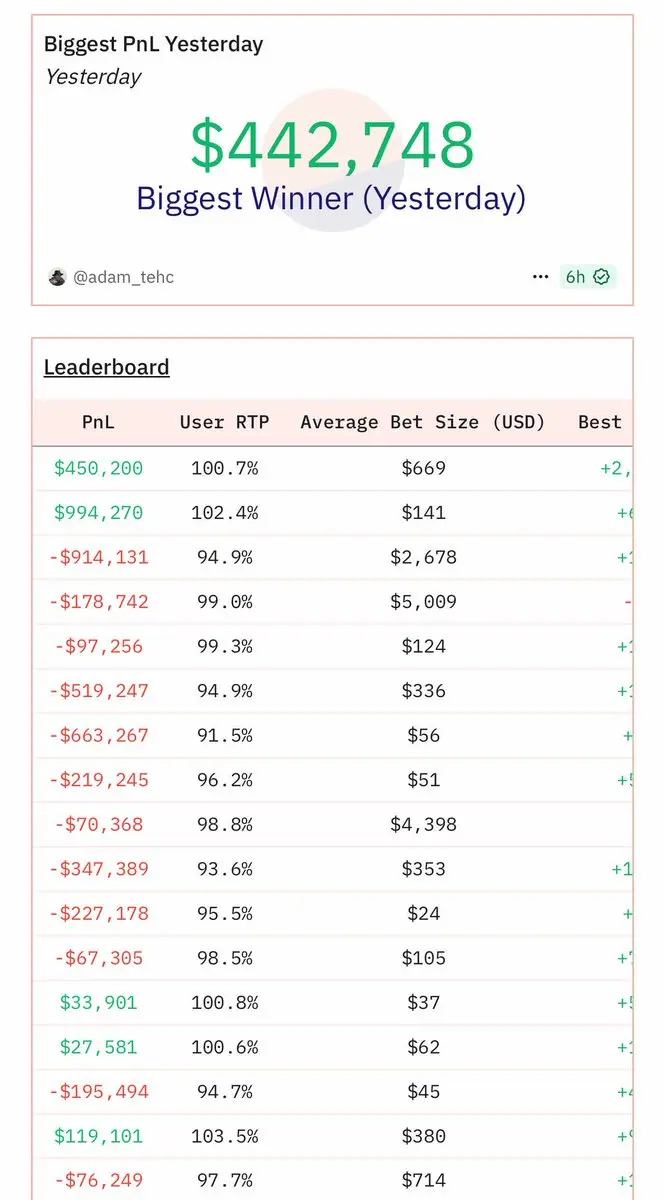Click the $442,748 biggest winner value
This screenshot has height=1200, width=665.
tap(332, 144)
